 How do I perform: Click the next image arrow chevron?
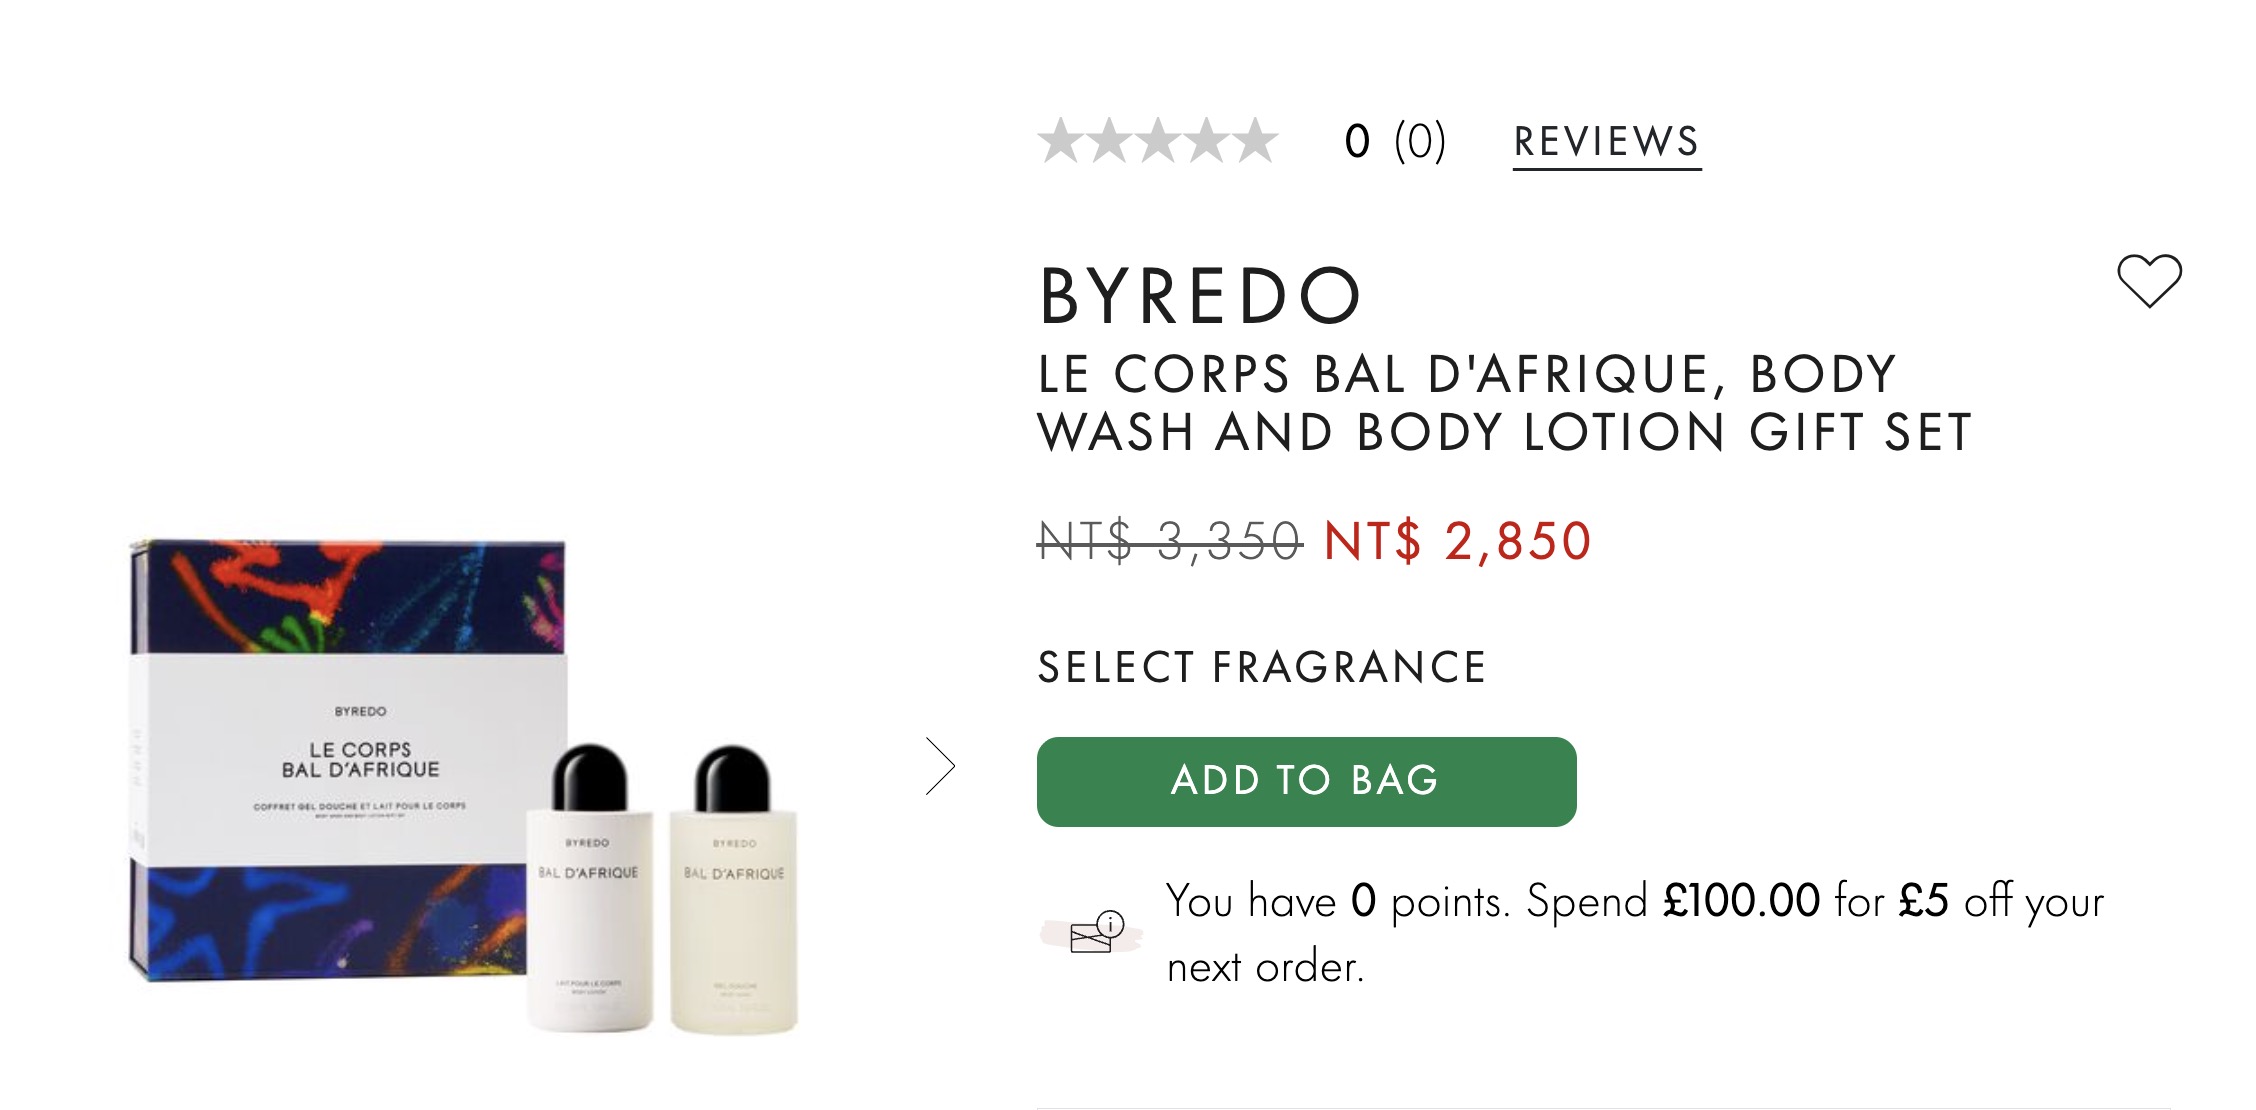940,766
